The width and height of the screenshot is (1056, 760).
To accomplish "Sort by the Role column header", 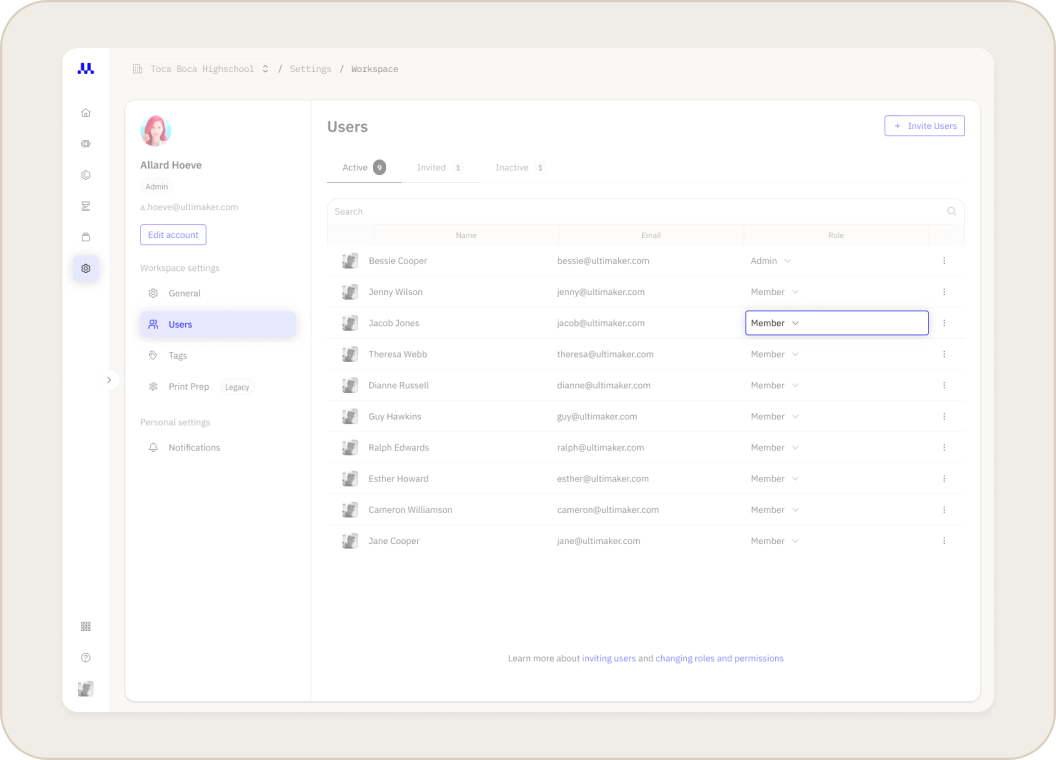I will pos(836,235).
